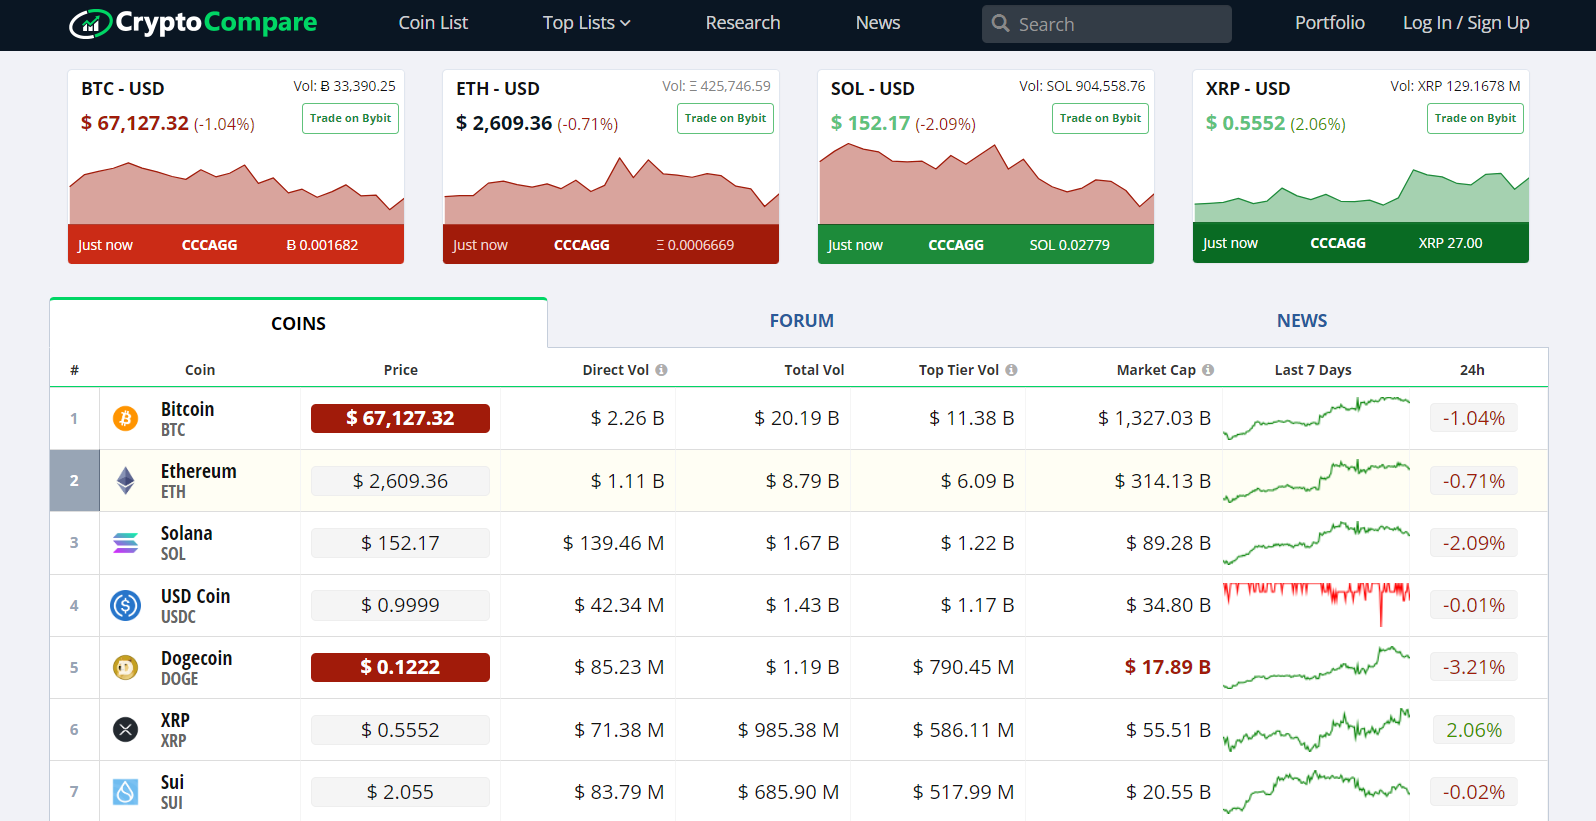The image size is (1596, 821).
Task: Open the Top Lists dropdown
Action: 586,23
